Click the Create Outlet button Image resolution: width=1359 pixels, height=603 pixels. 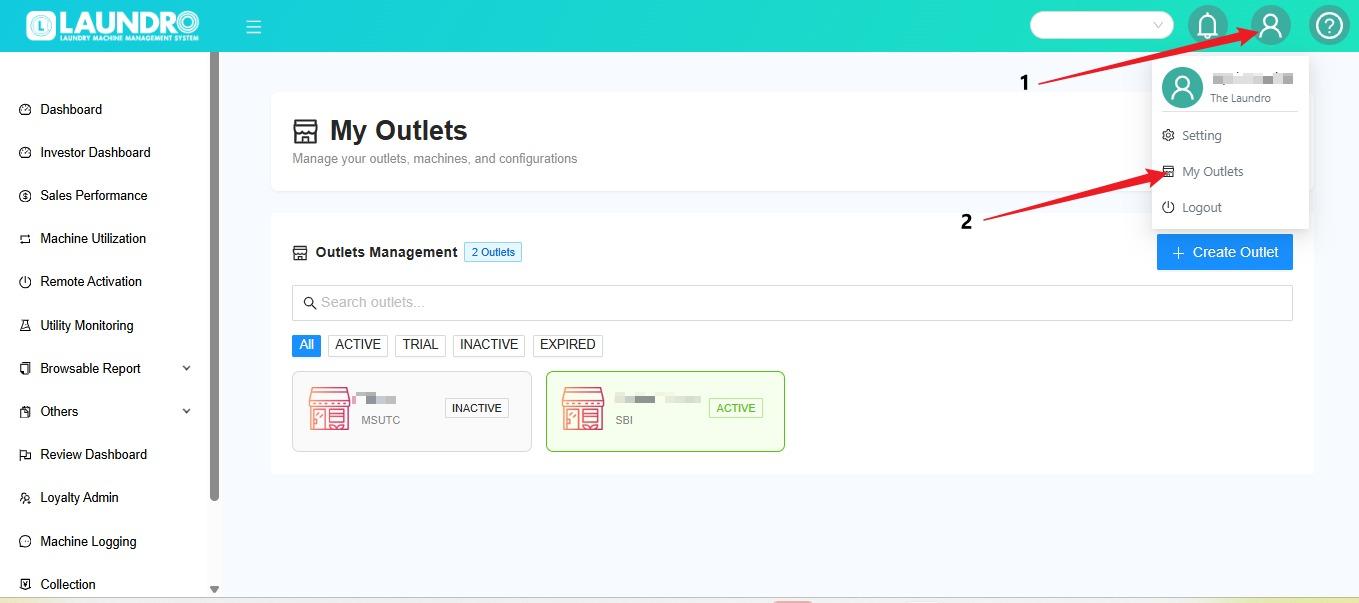pyautogui.click(x=1225, y=252)
